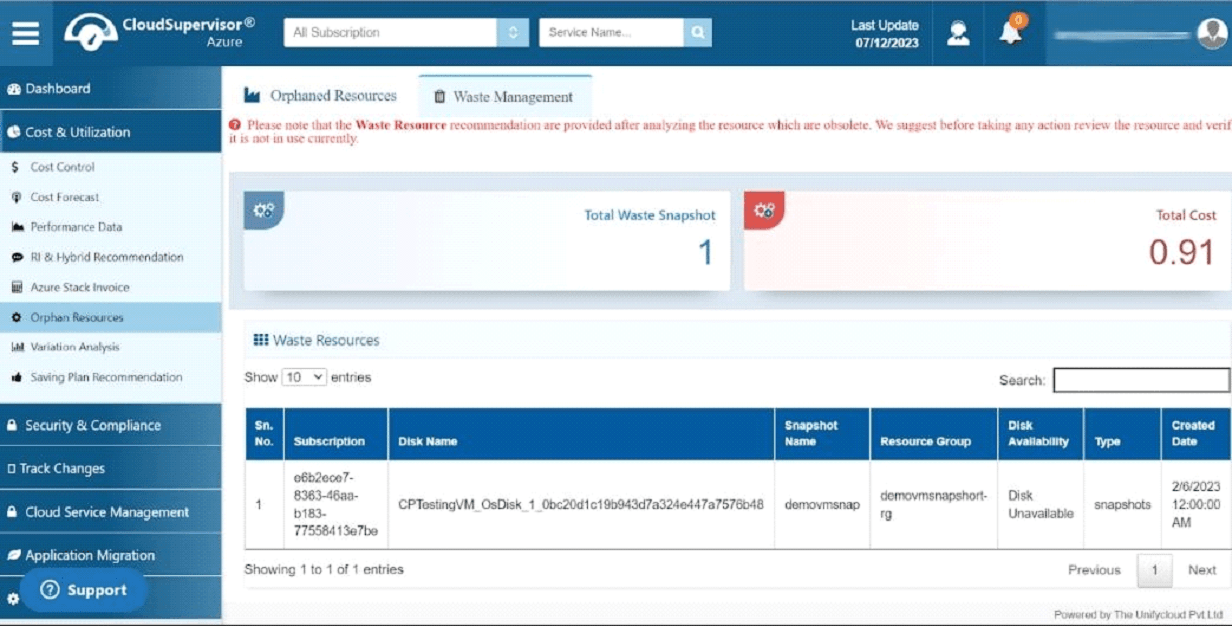Go to the Previous page

point(1094,570)
